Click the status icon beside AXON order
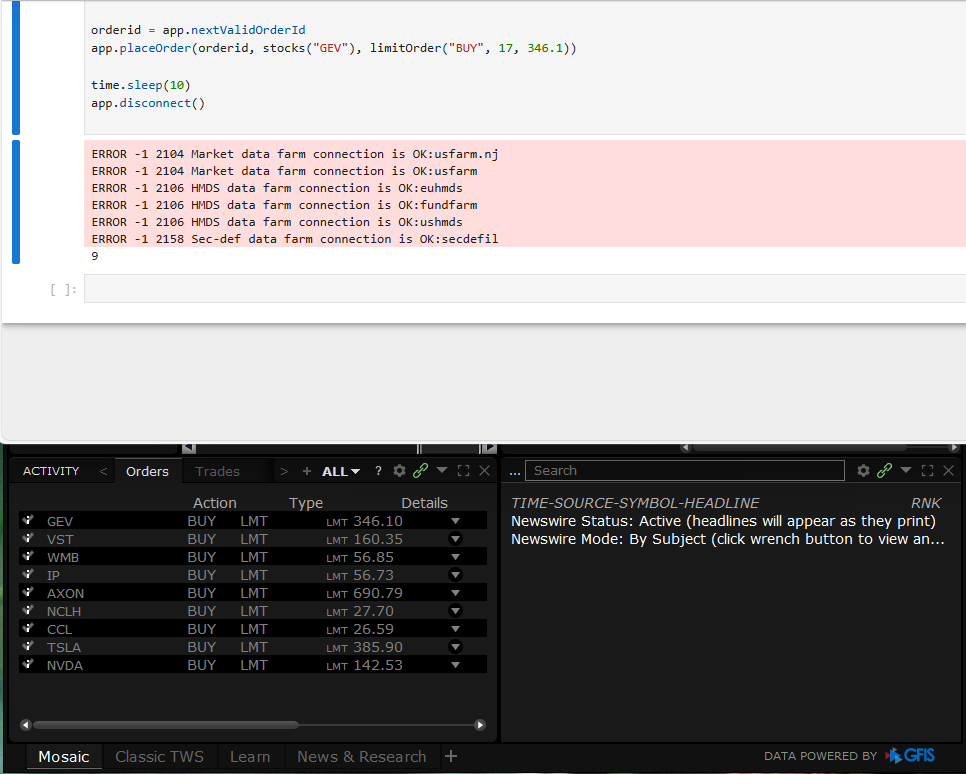The height and width of the screenshot is (774, 966). tap(28, 592)
